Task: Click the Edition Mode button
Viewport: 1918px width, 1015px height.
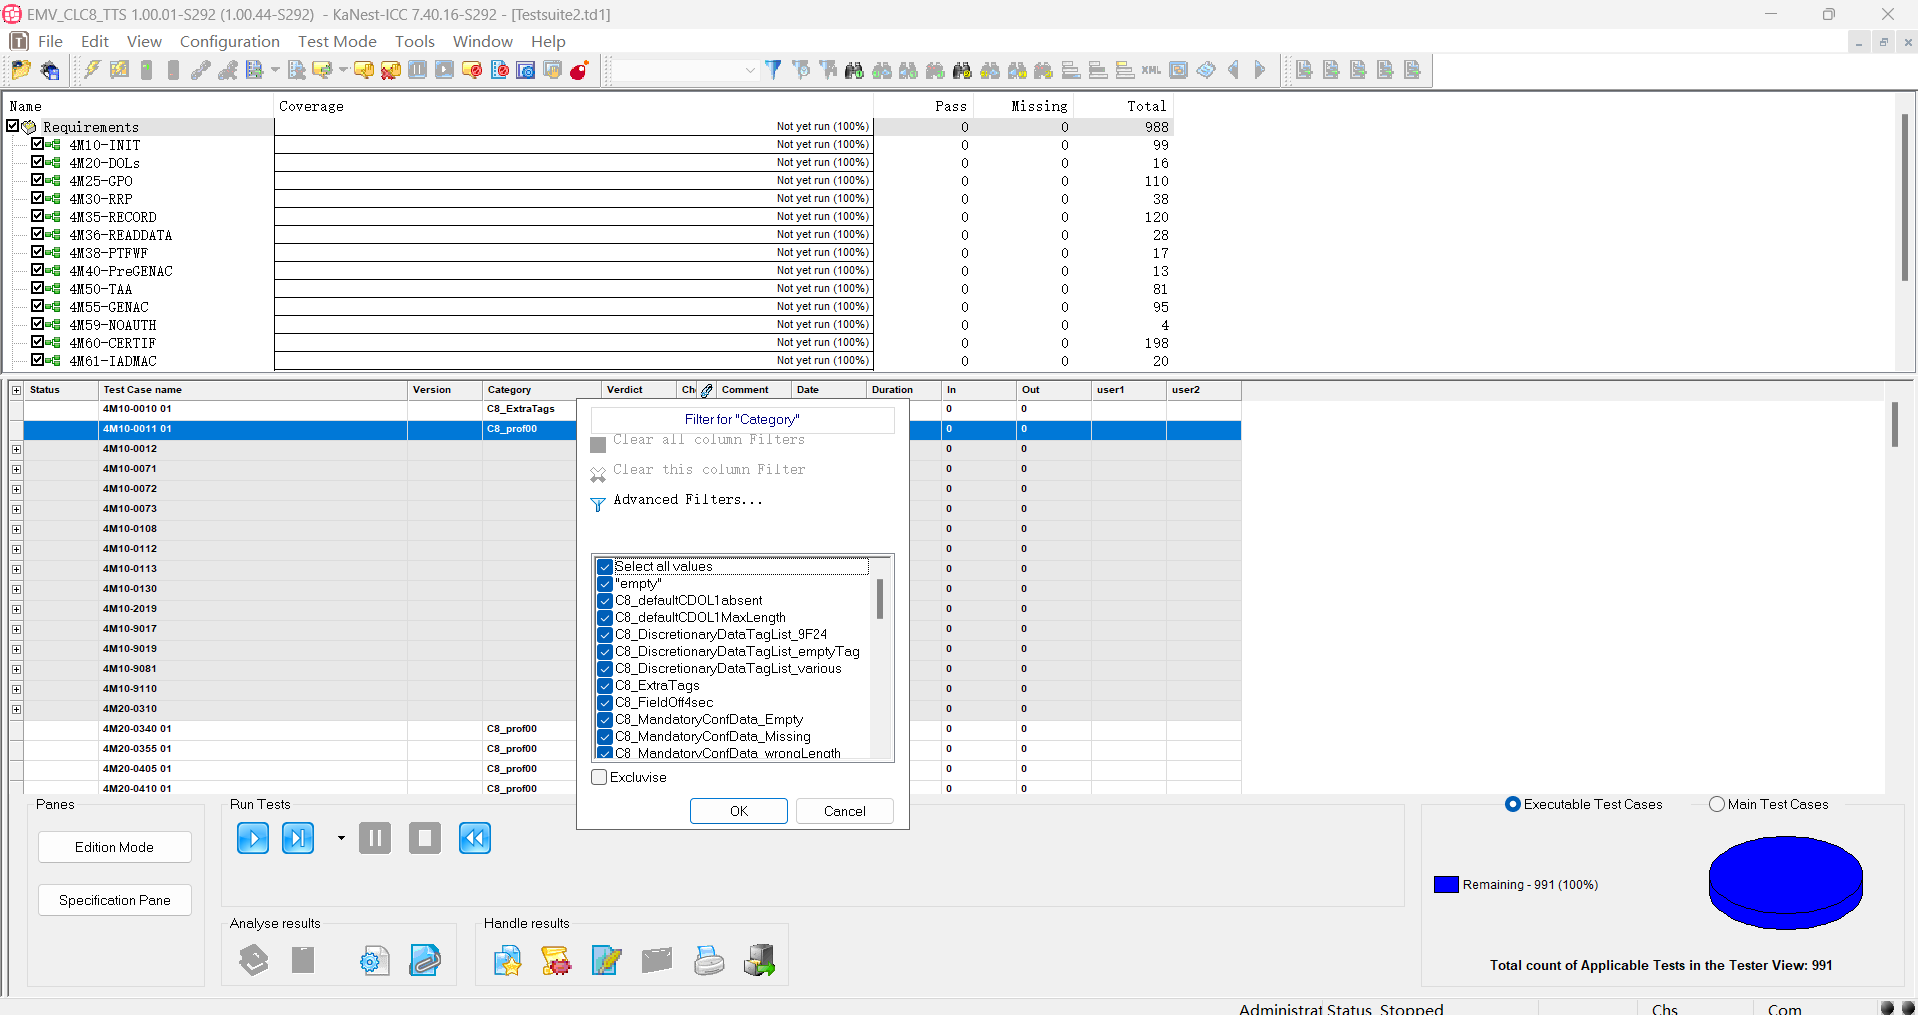Action: [114, 847]
